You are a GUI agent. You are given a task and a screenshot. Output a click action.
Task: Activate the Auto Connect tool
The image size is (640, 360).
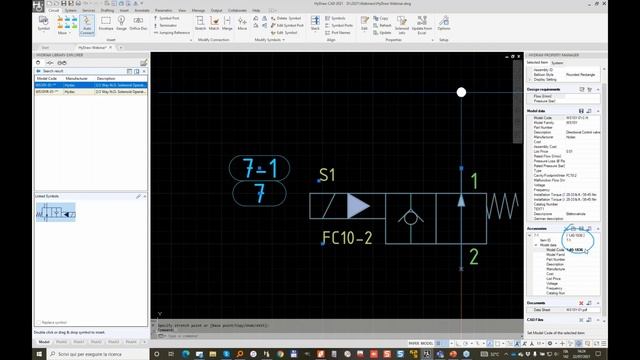87,25
